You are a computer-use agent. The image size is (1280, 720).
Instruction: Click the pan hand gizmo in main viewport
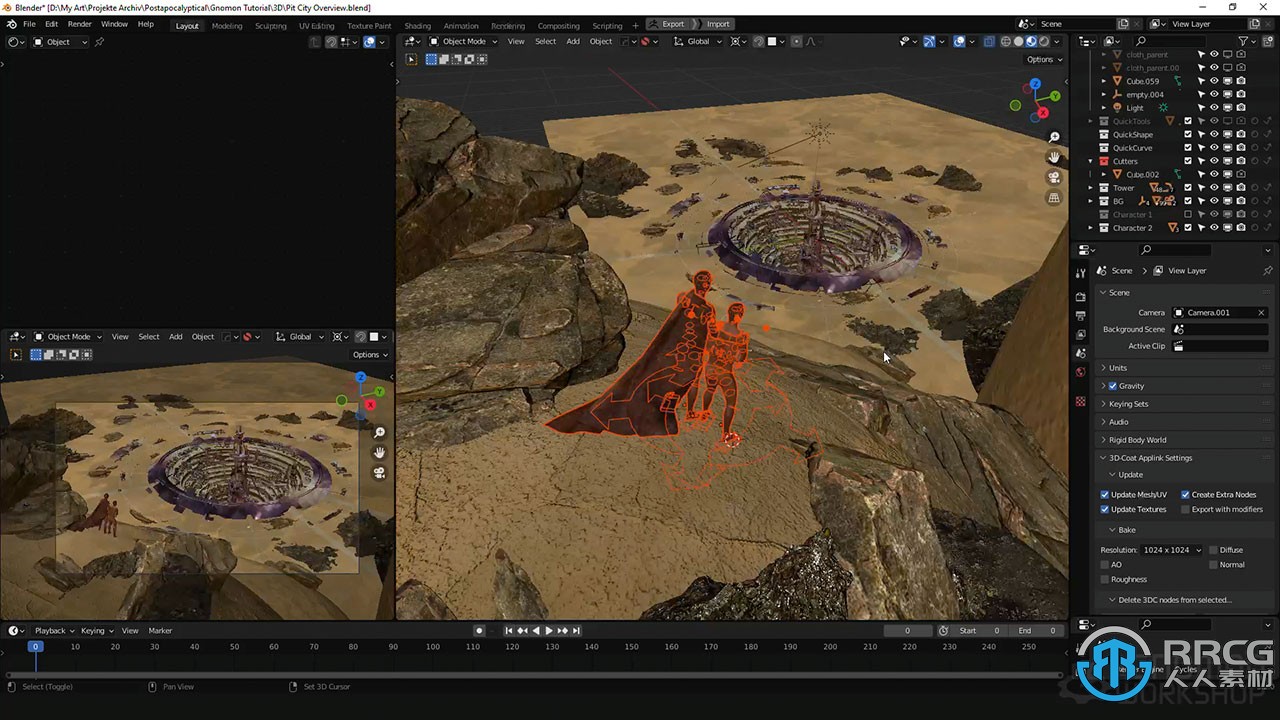point(1054,157)
